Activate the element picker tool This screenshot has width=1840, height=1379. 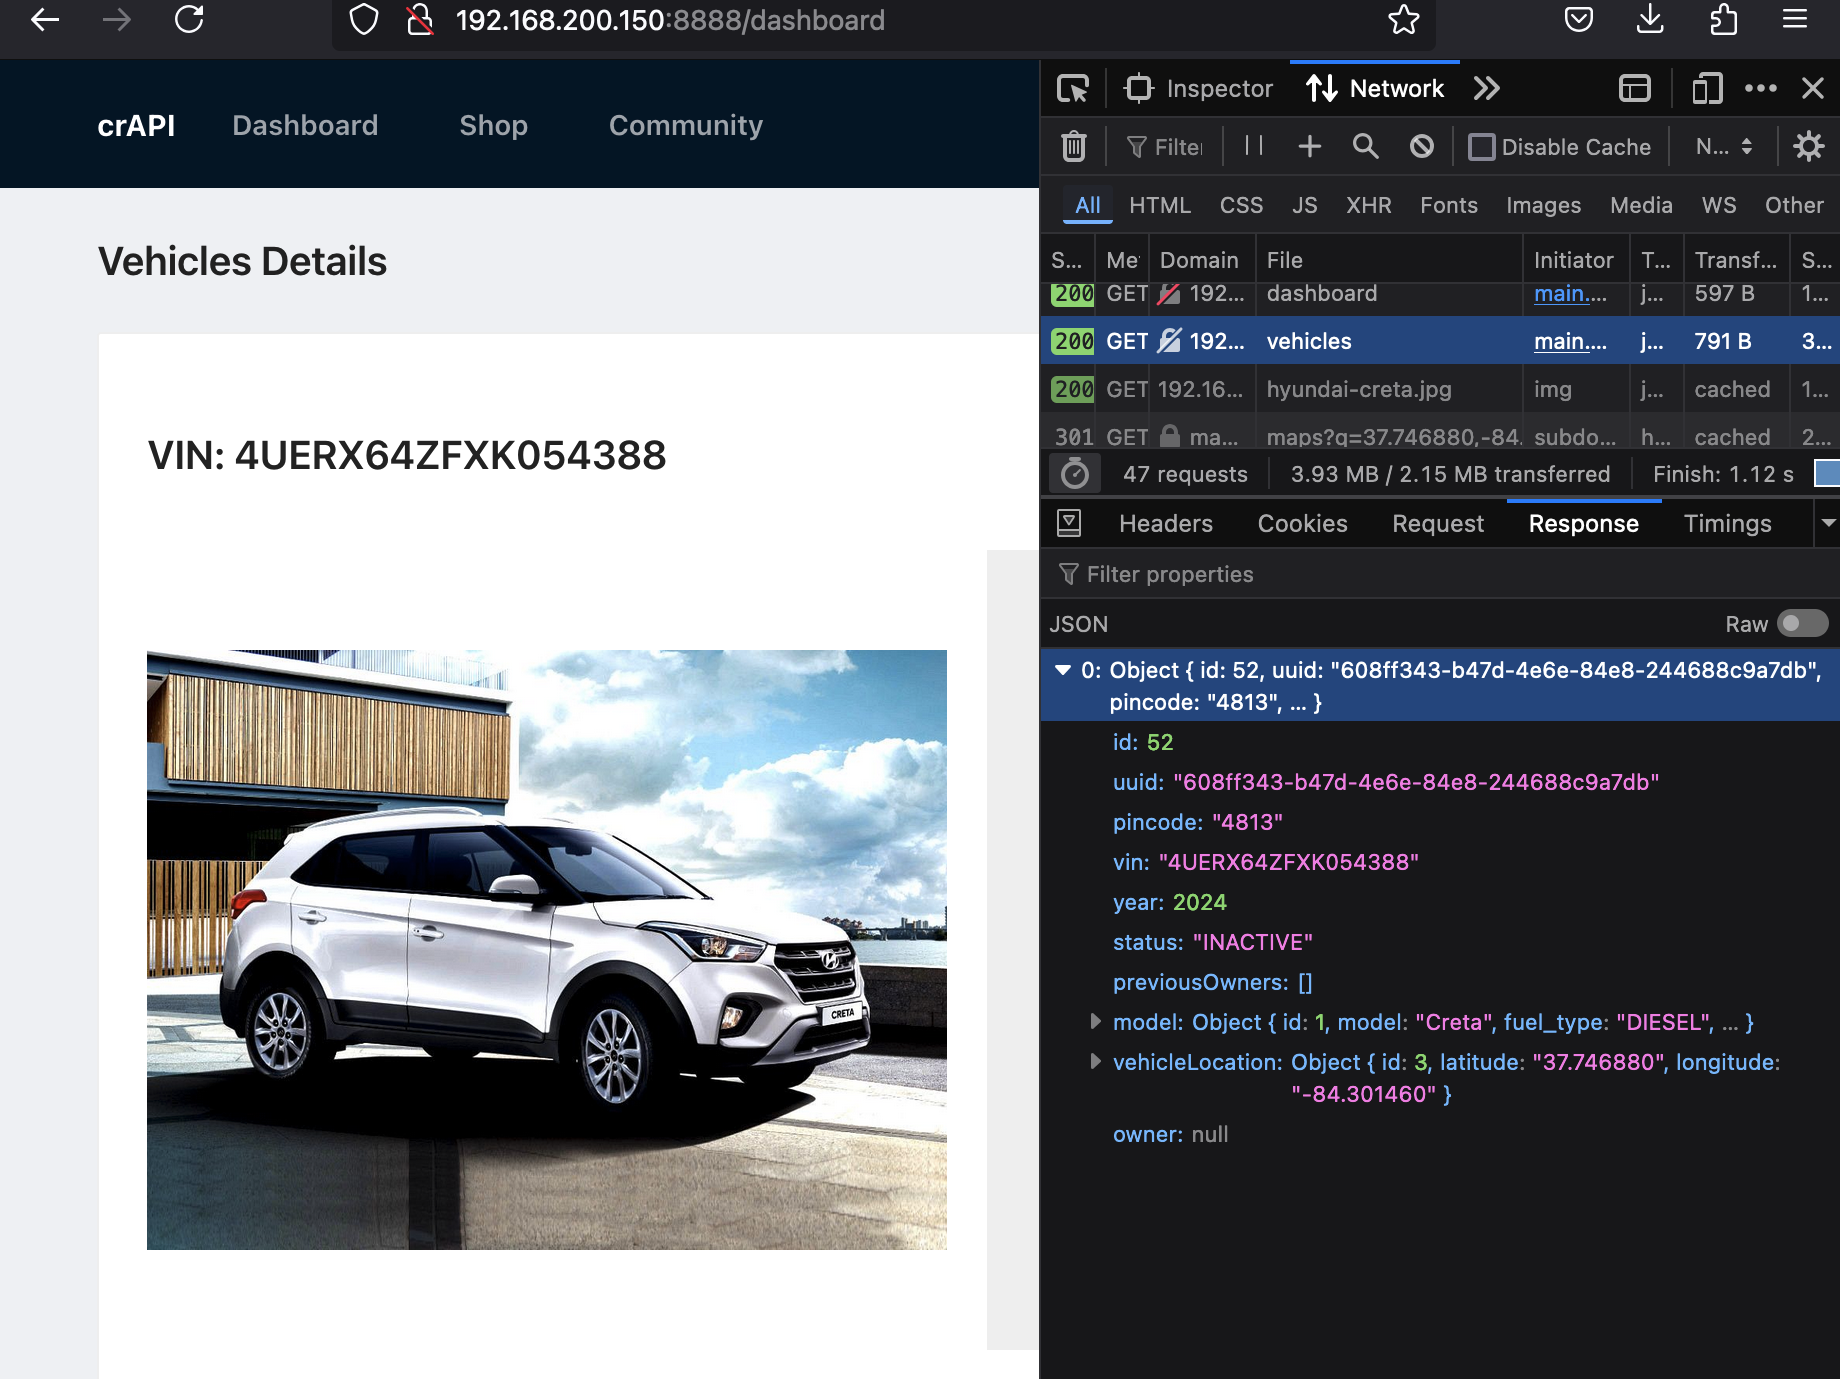[x=1073, y=89]
